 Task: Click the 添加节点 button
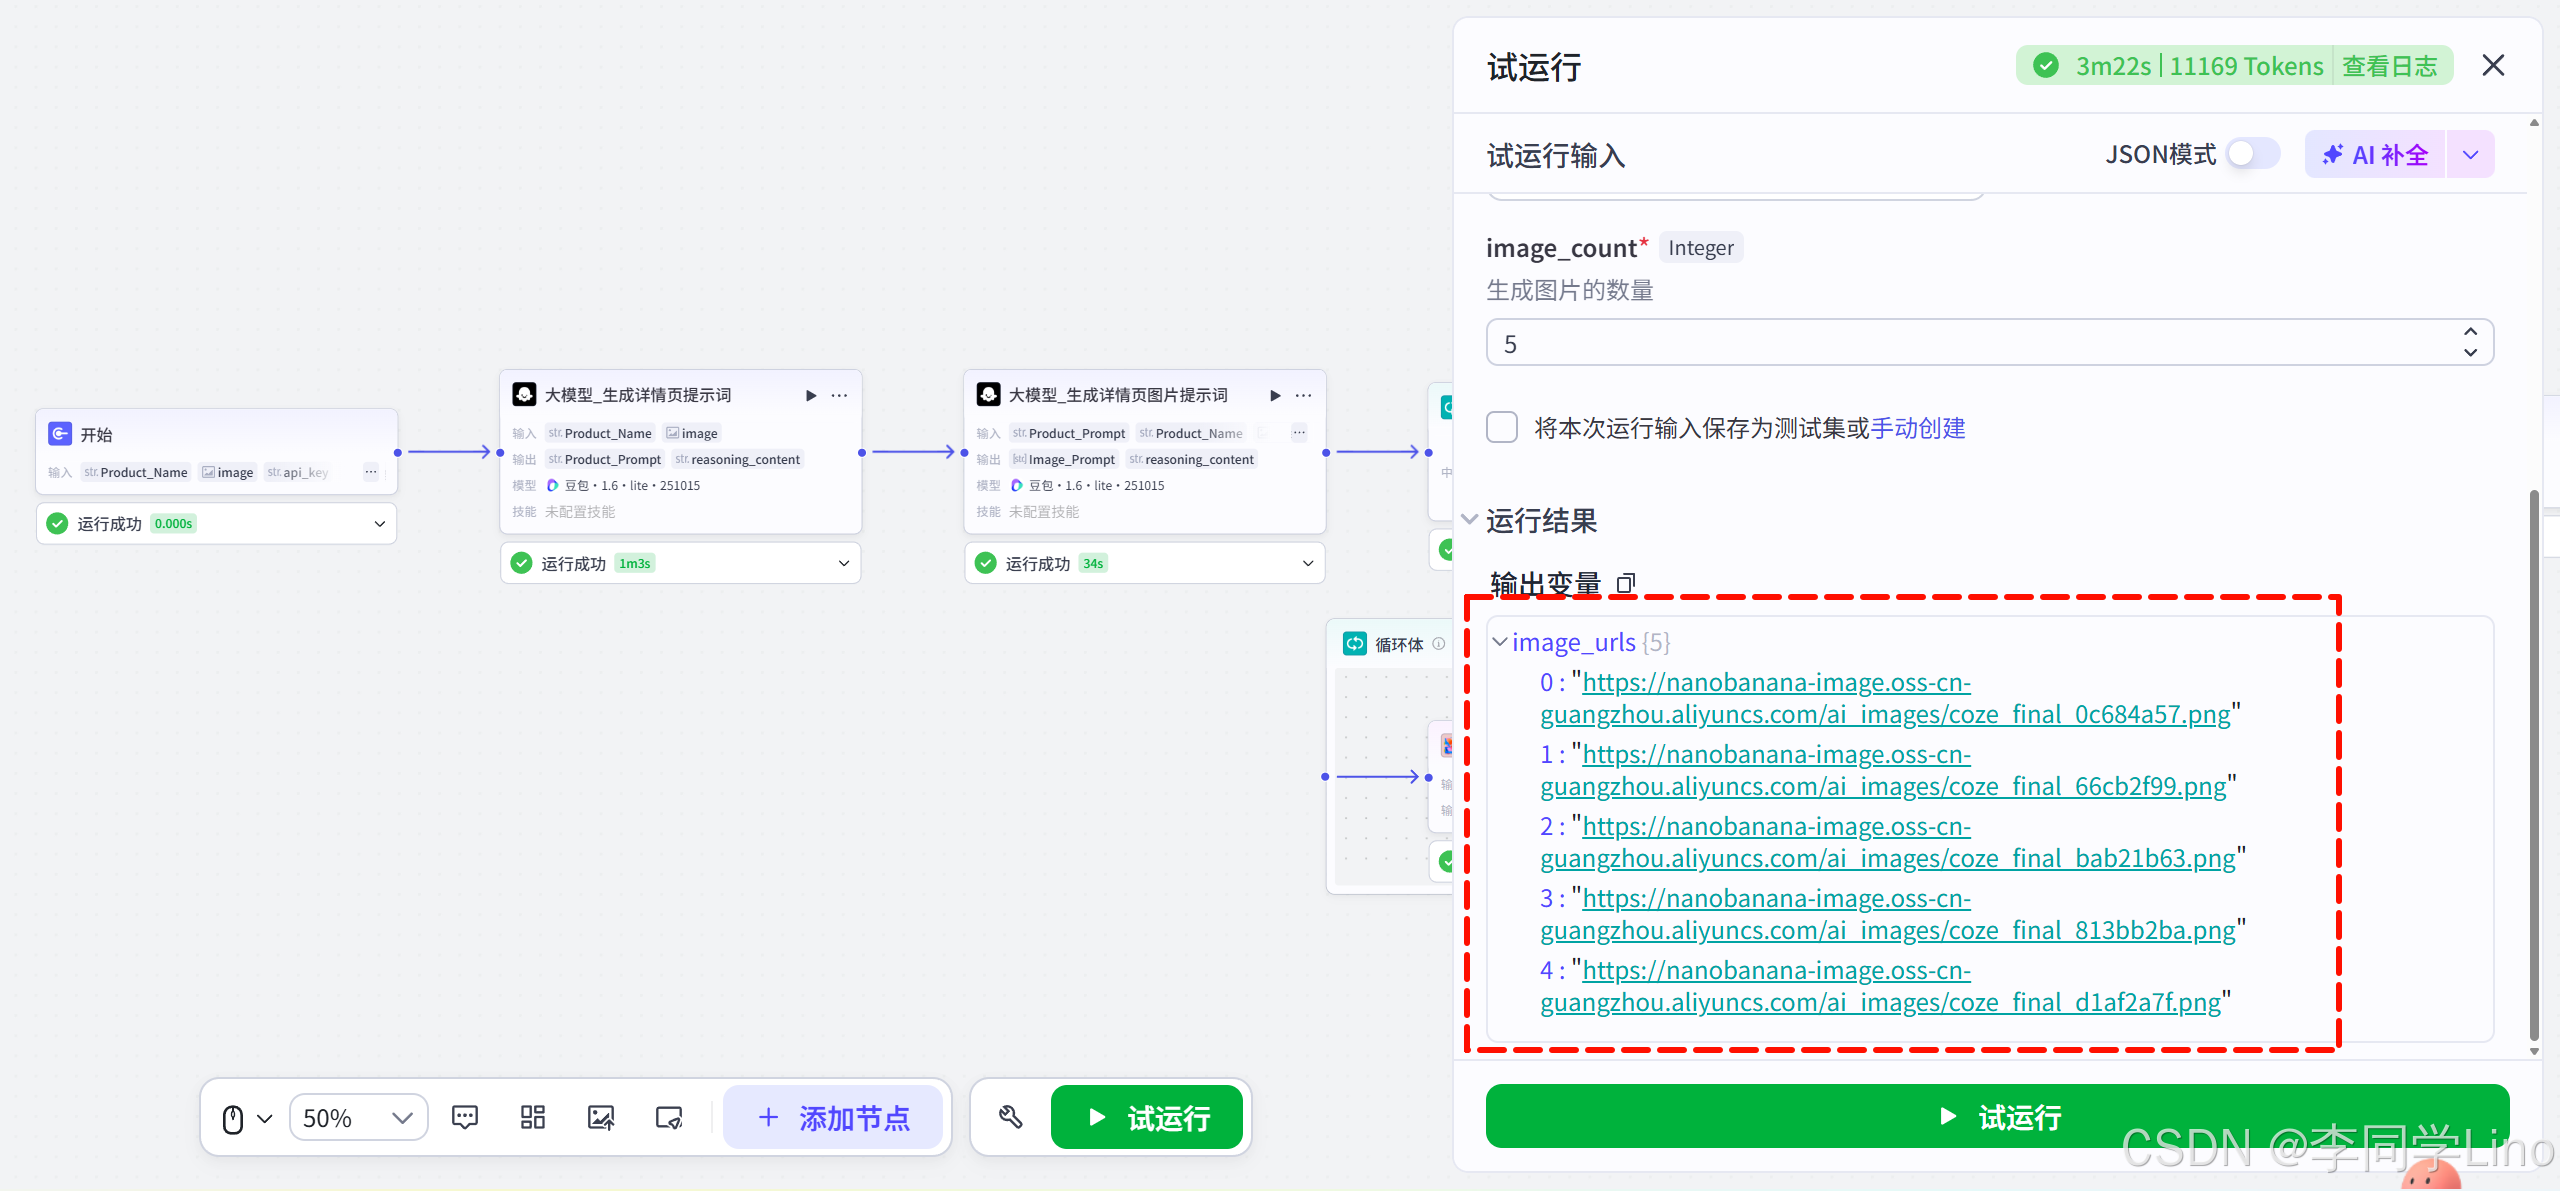(833, 1117)
